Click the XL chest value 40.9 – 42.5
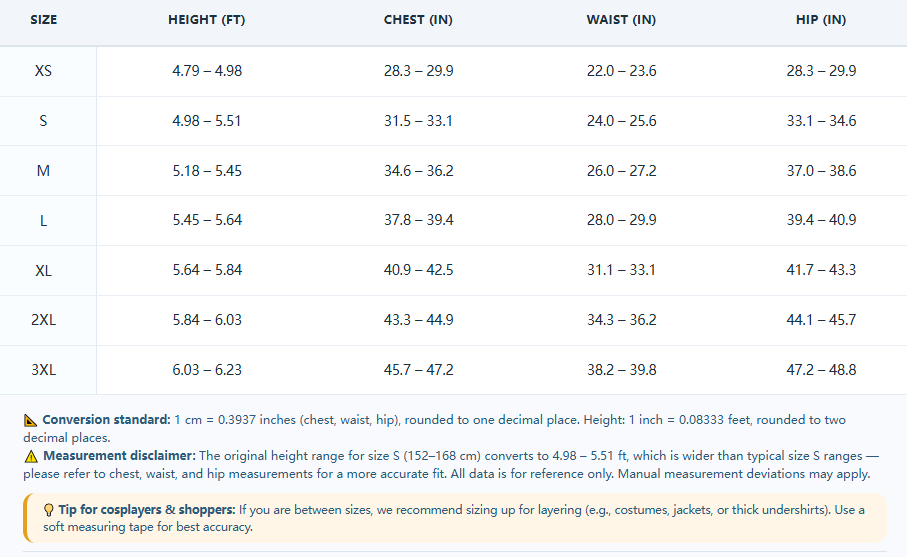The width and height of the screenshot is (907, 557). 418,270
